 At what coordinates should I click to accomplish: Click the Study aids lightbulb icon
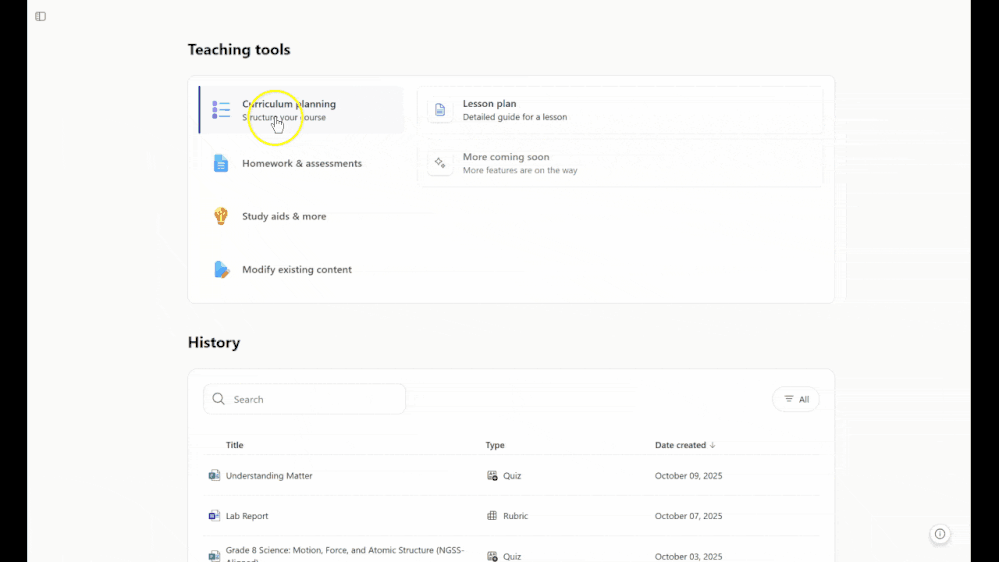[221, 216]
